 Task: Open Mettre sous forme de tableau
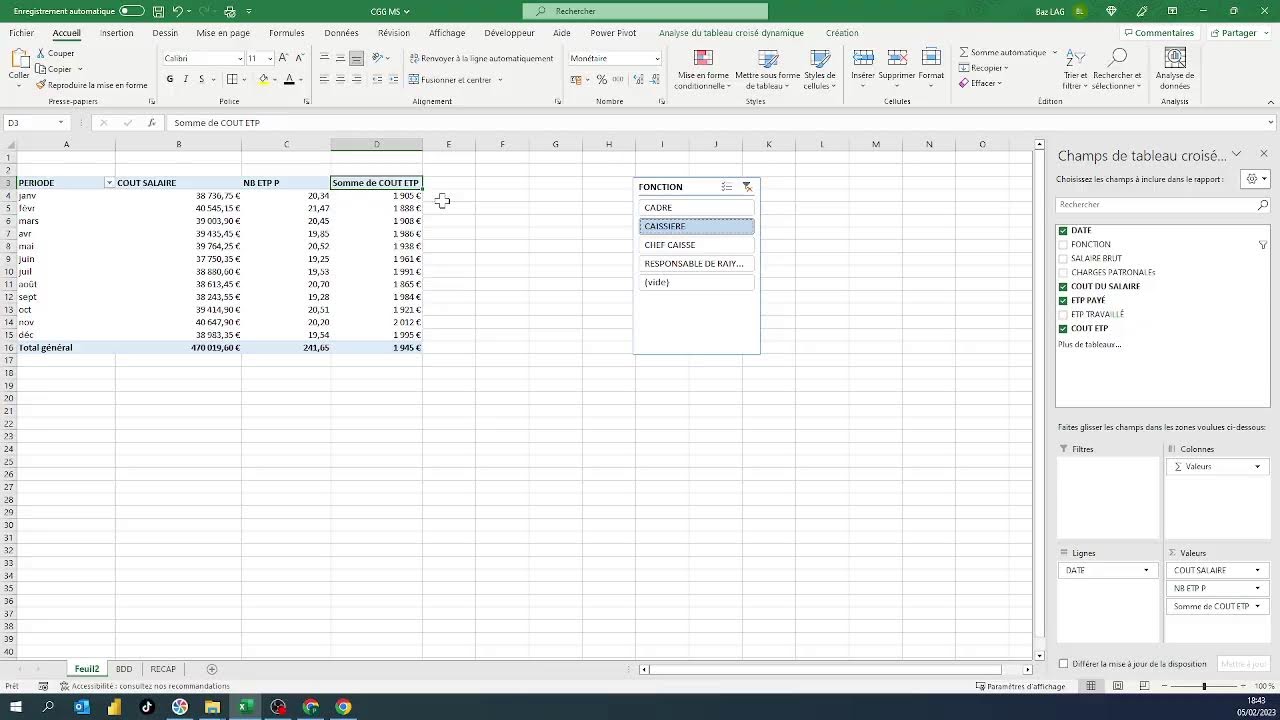click(x=767, y=70)
